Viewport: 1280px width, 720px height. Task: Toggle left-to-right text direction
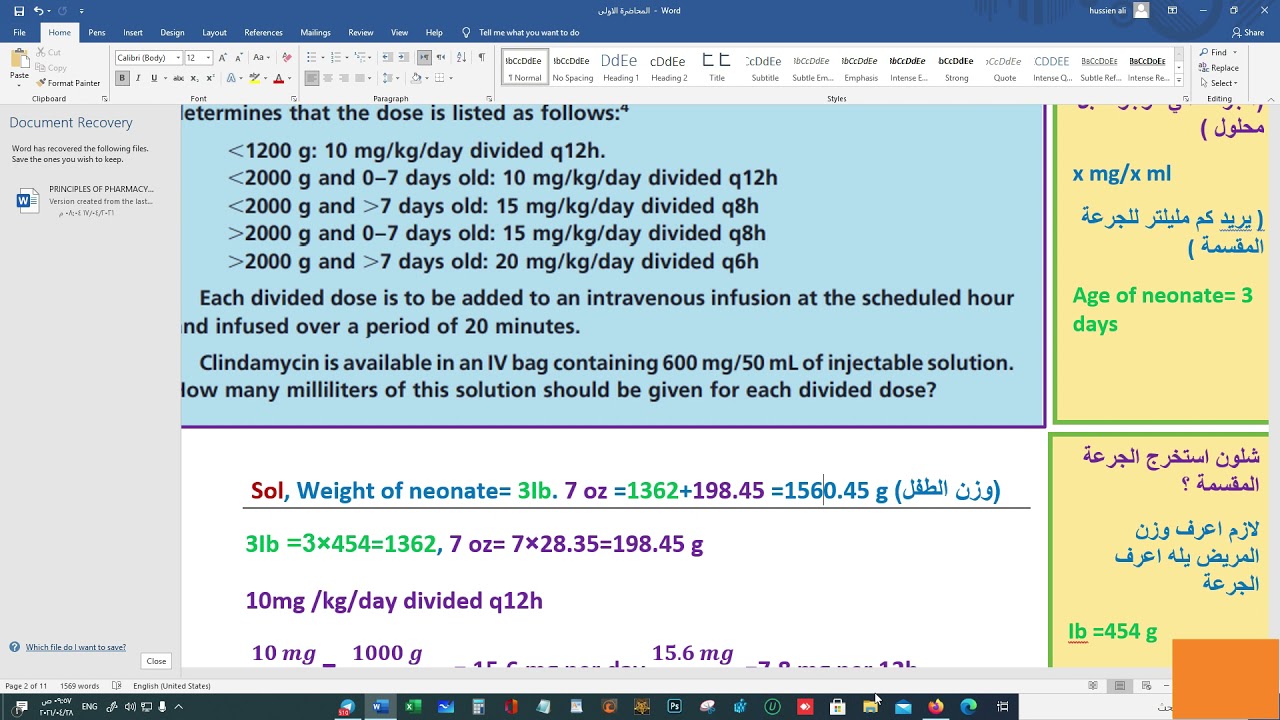(x=424, y=58)
